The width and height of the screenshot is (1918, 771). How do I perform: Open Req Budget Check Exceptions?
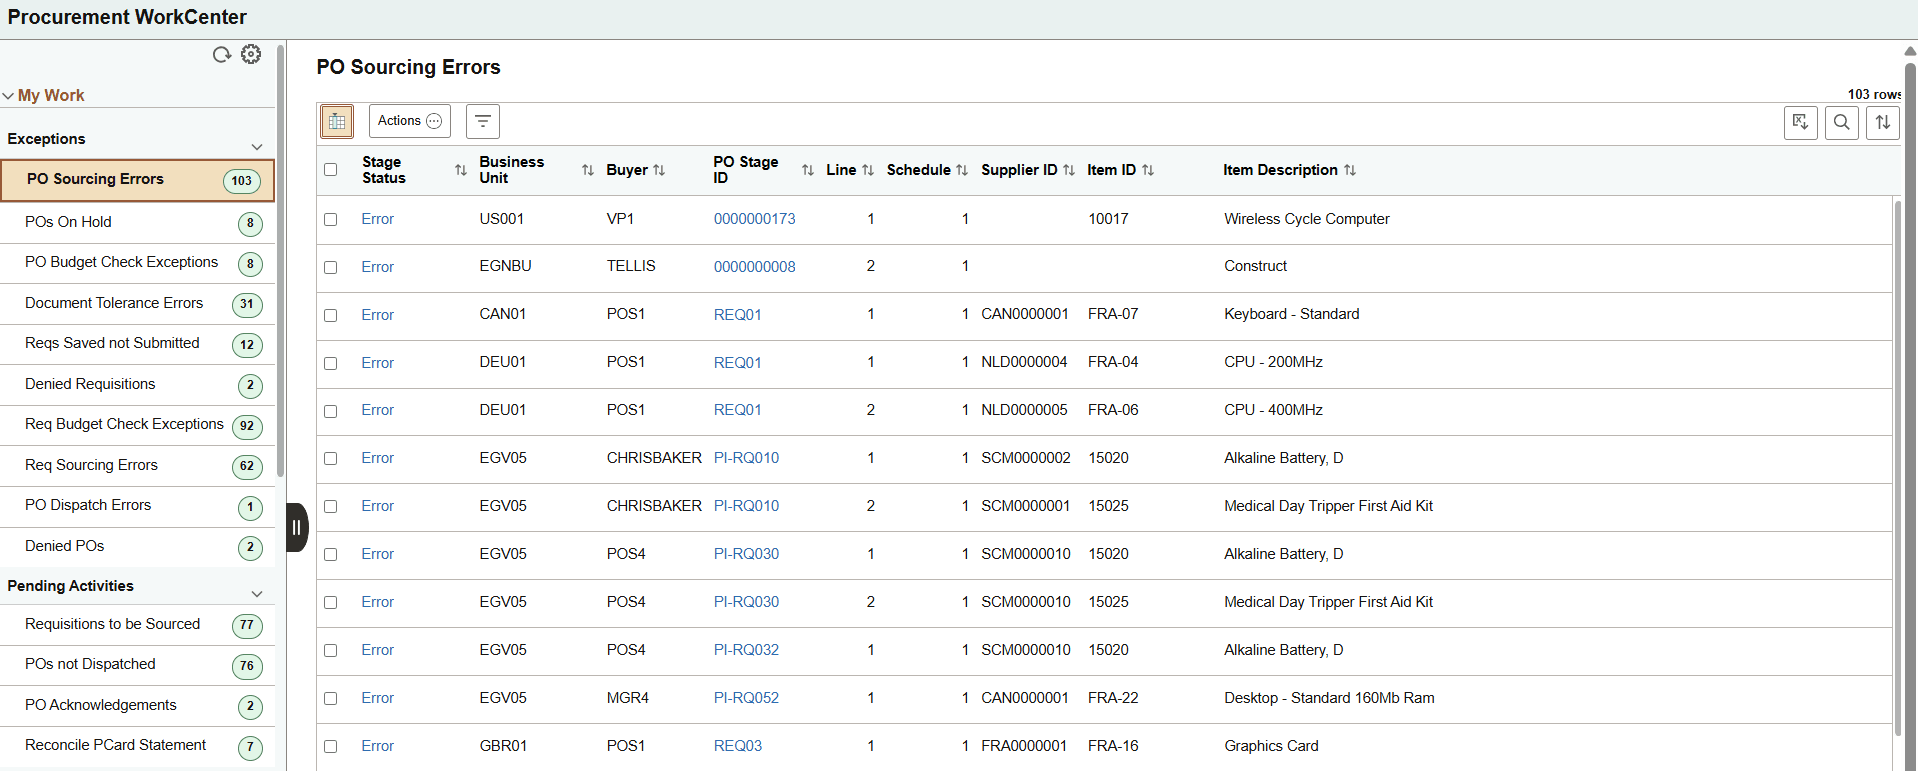138,425
